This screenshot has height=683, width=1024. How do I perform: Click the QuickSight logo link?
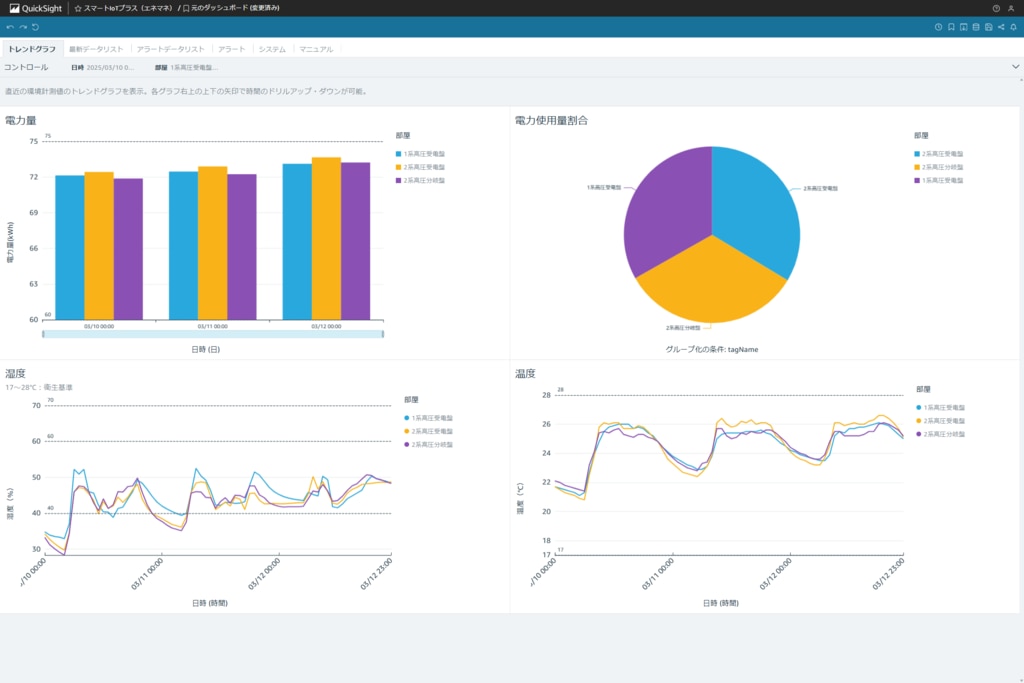[35, 8]
